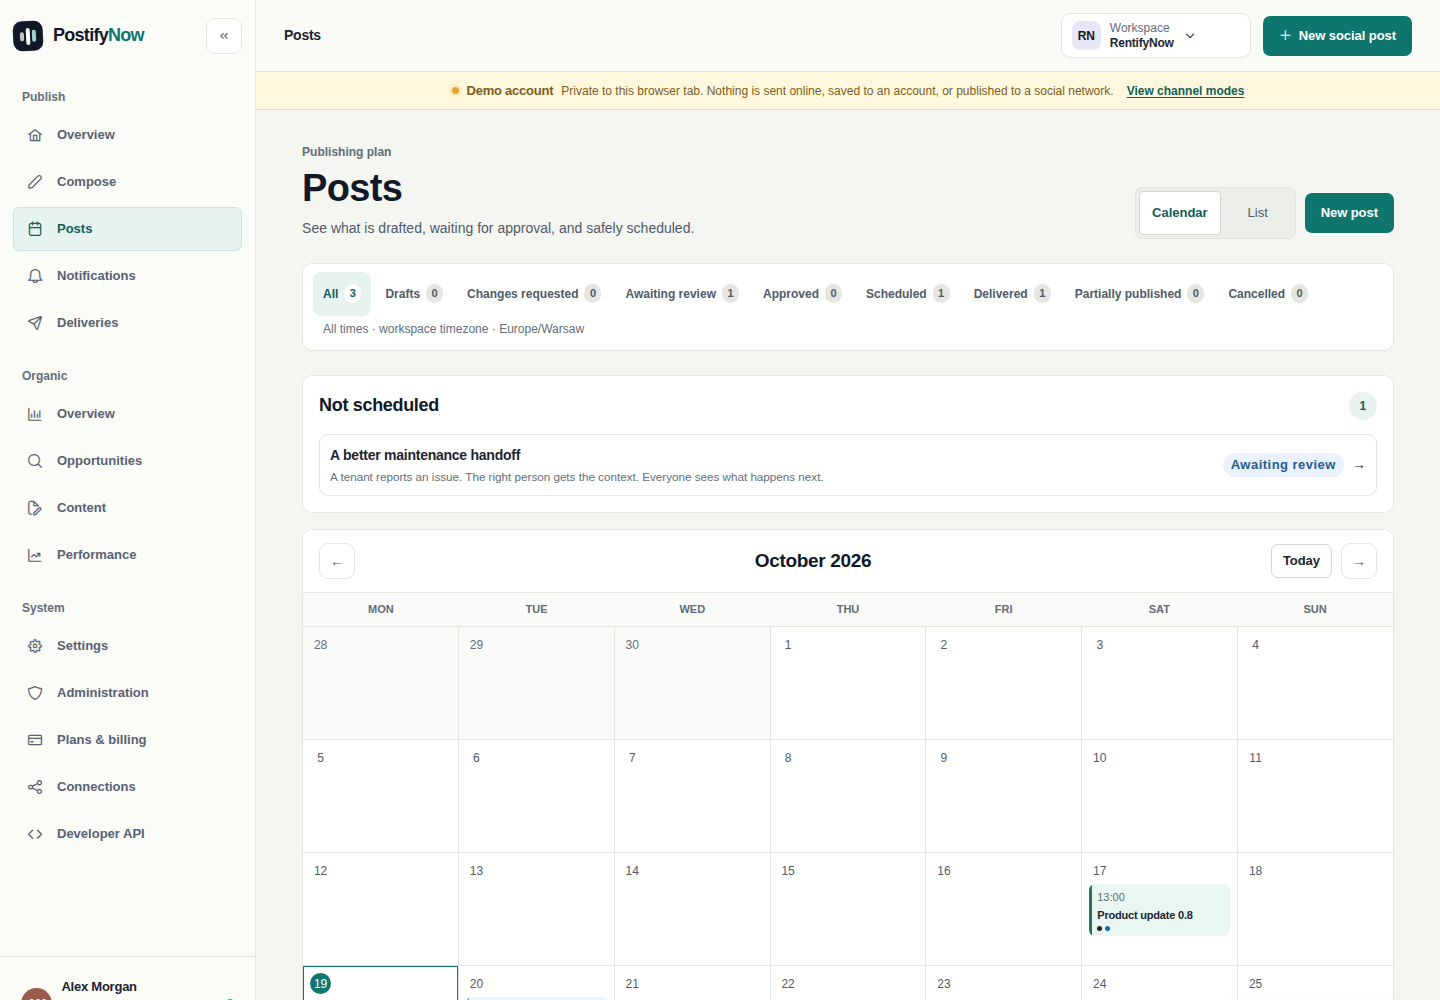Open the Product update 0.8 calendar event
Screen dimensions: 1440x1000
click(1159, 910)
